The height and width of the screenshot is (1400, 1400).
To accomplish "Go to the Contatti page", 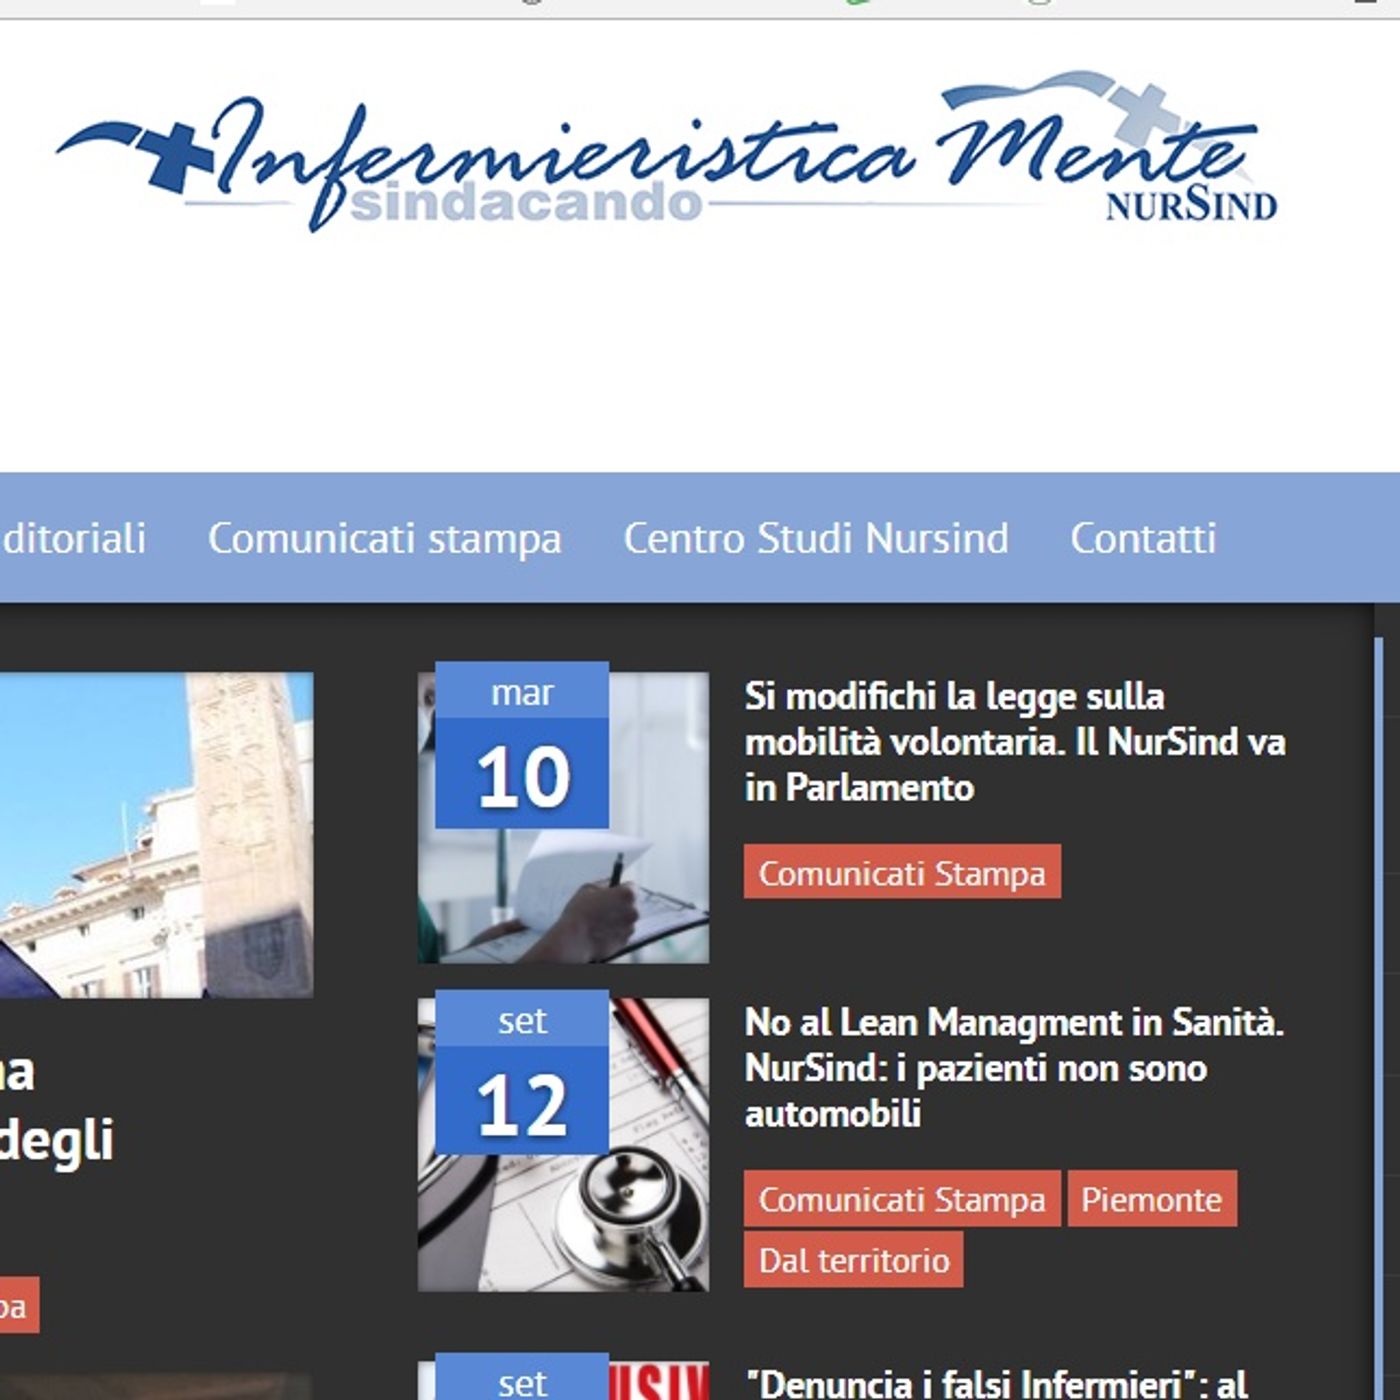I will point(1143,538).
